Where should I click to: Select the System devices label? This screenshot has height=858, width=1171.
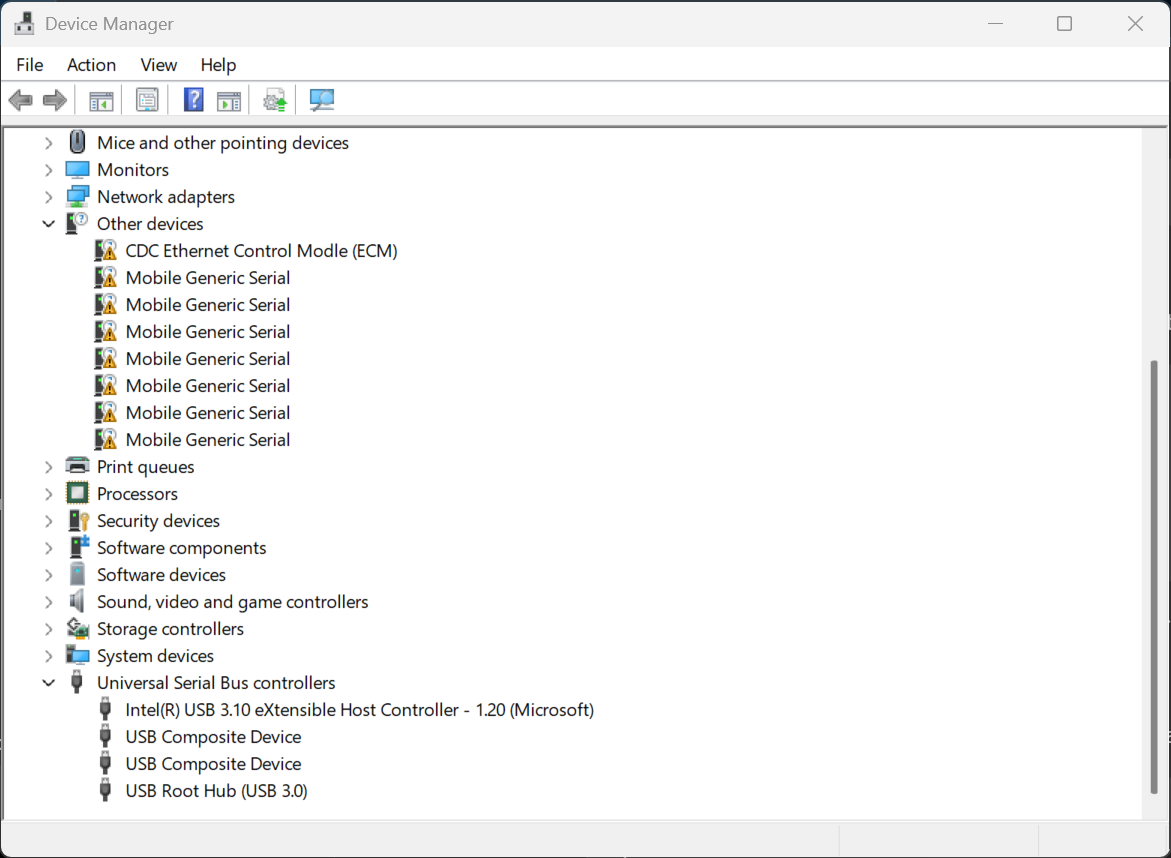click(x=155, y=656)
